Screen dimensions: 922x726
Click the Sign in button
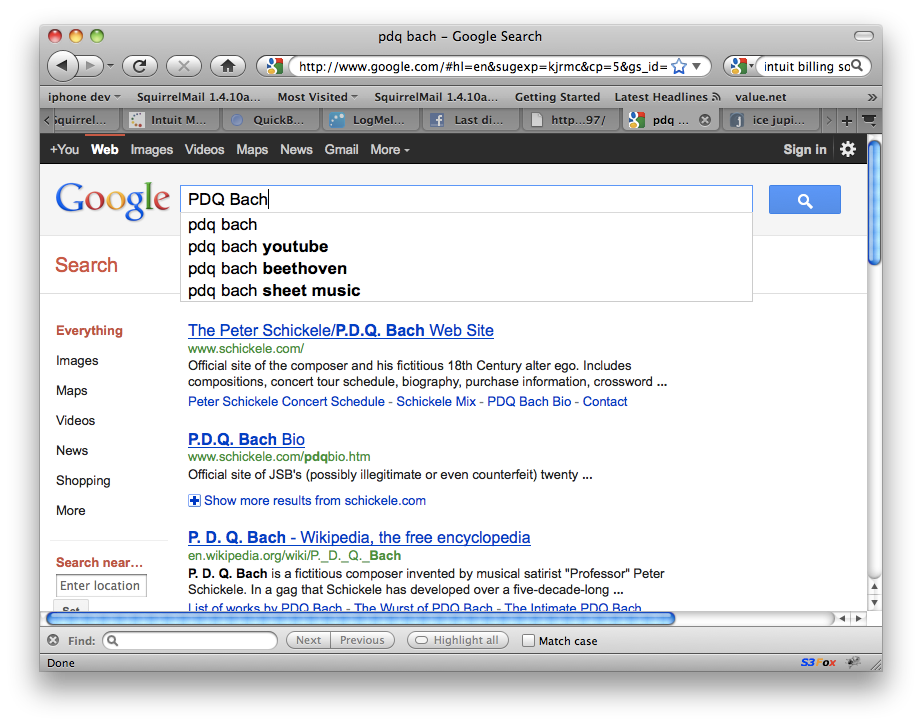click(x=804, y=149)
